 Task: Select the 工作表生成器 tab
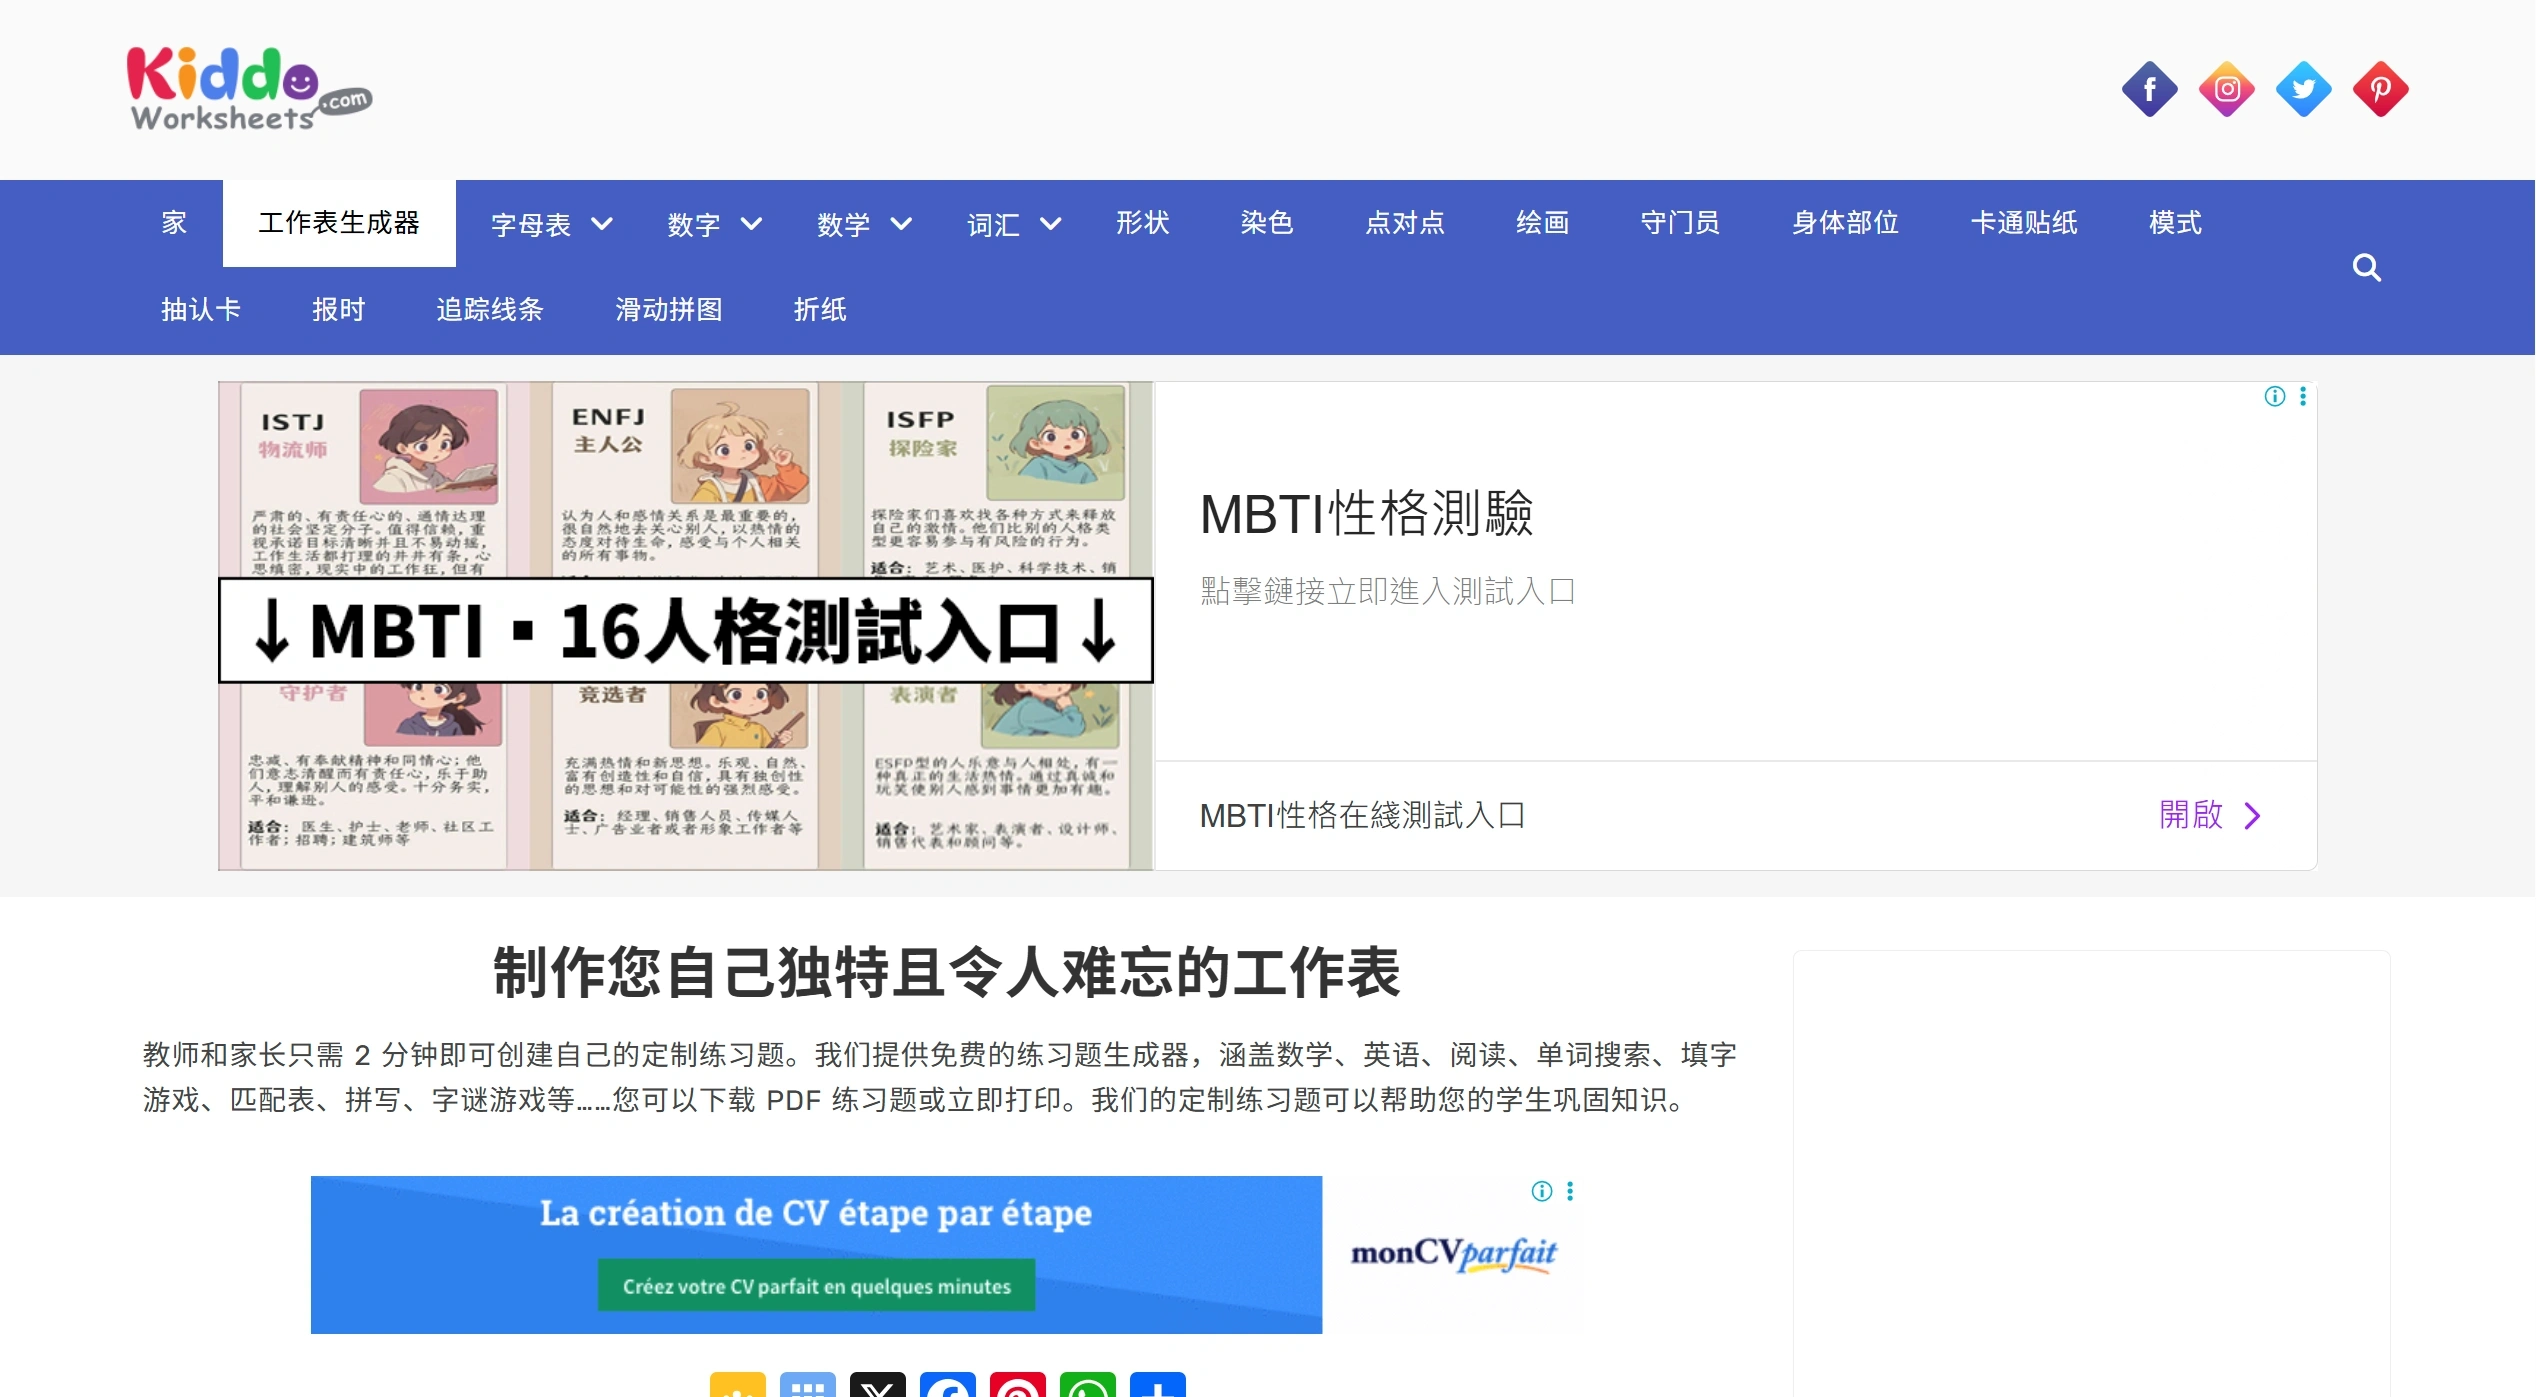[339, 223]
